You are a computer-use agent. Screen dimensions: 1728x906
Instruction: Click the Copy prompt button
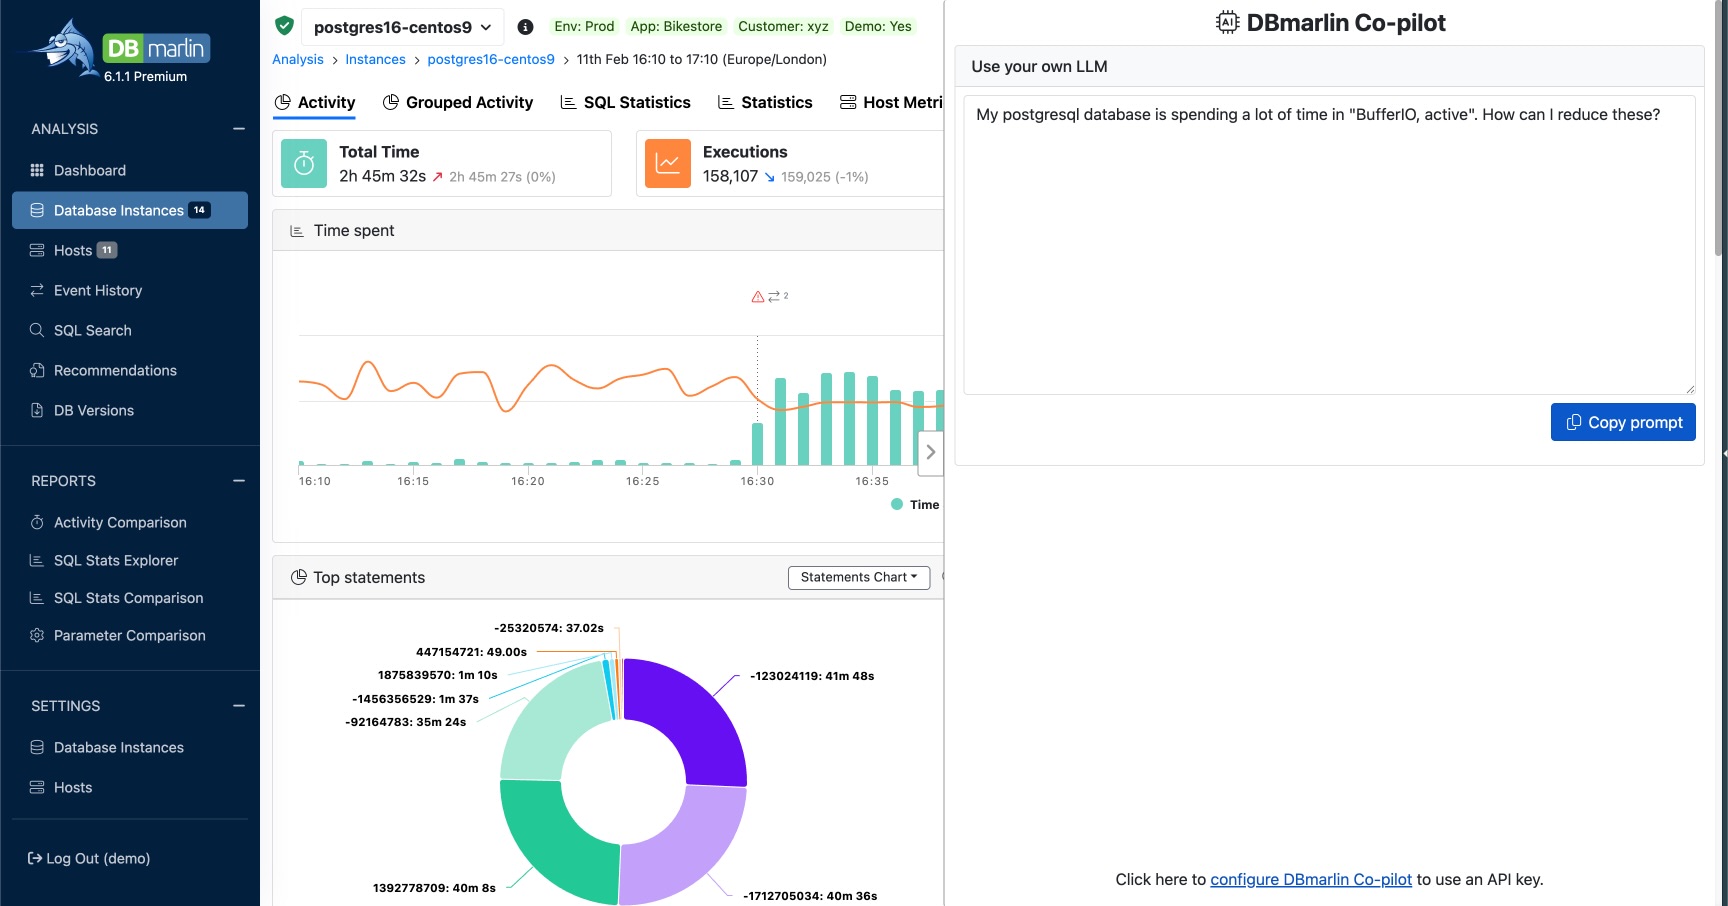(1622, 422)
